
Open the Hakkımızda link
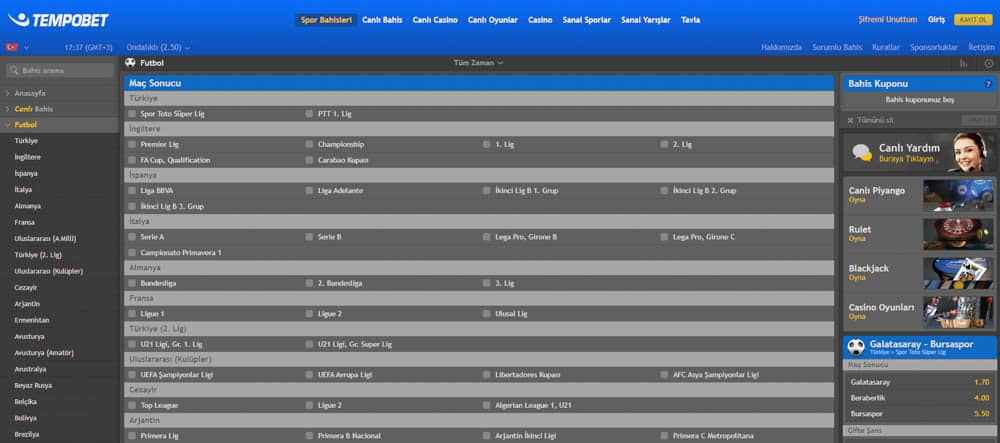pos(781,48)
